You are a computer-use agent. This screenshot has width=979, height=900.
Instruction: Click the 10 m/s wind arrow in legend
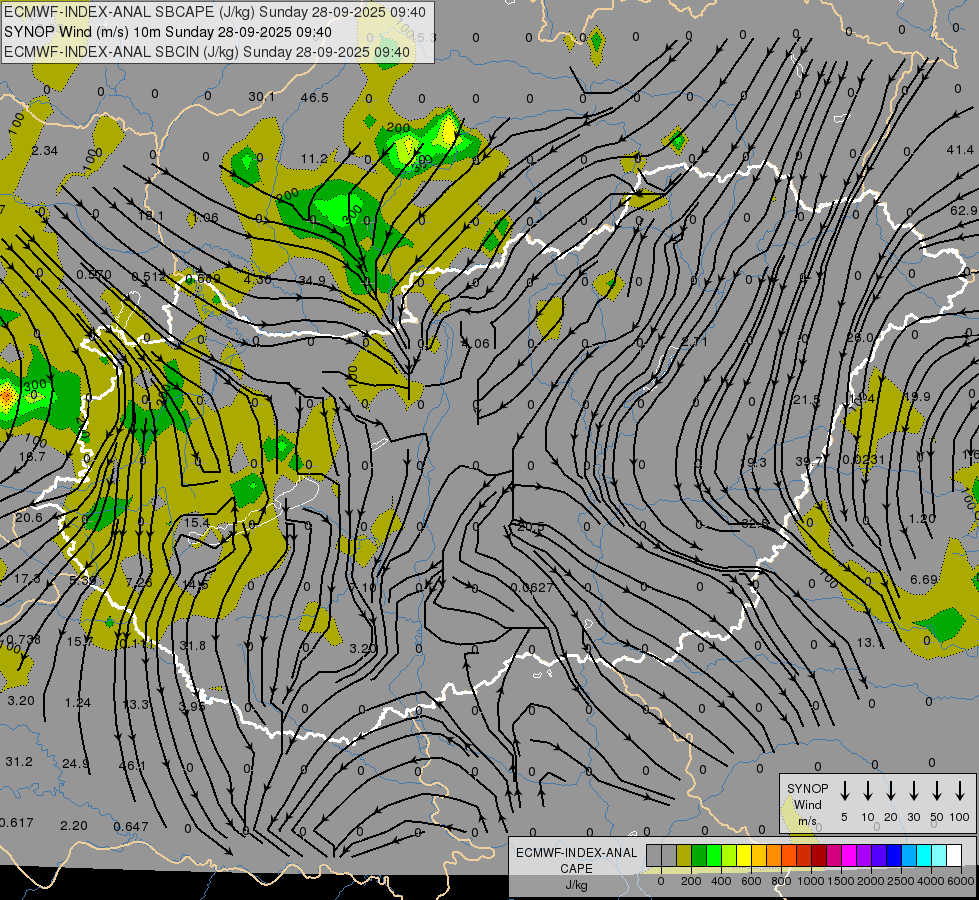pos(867,791)
